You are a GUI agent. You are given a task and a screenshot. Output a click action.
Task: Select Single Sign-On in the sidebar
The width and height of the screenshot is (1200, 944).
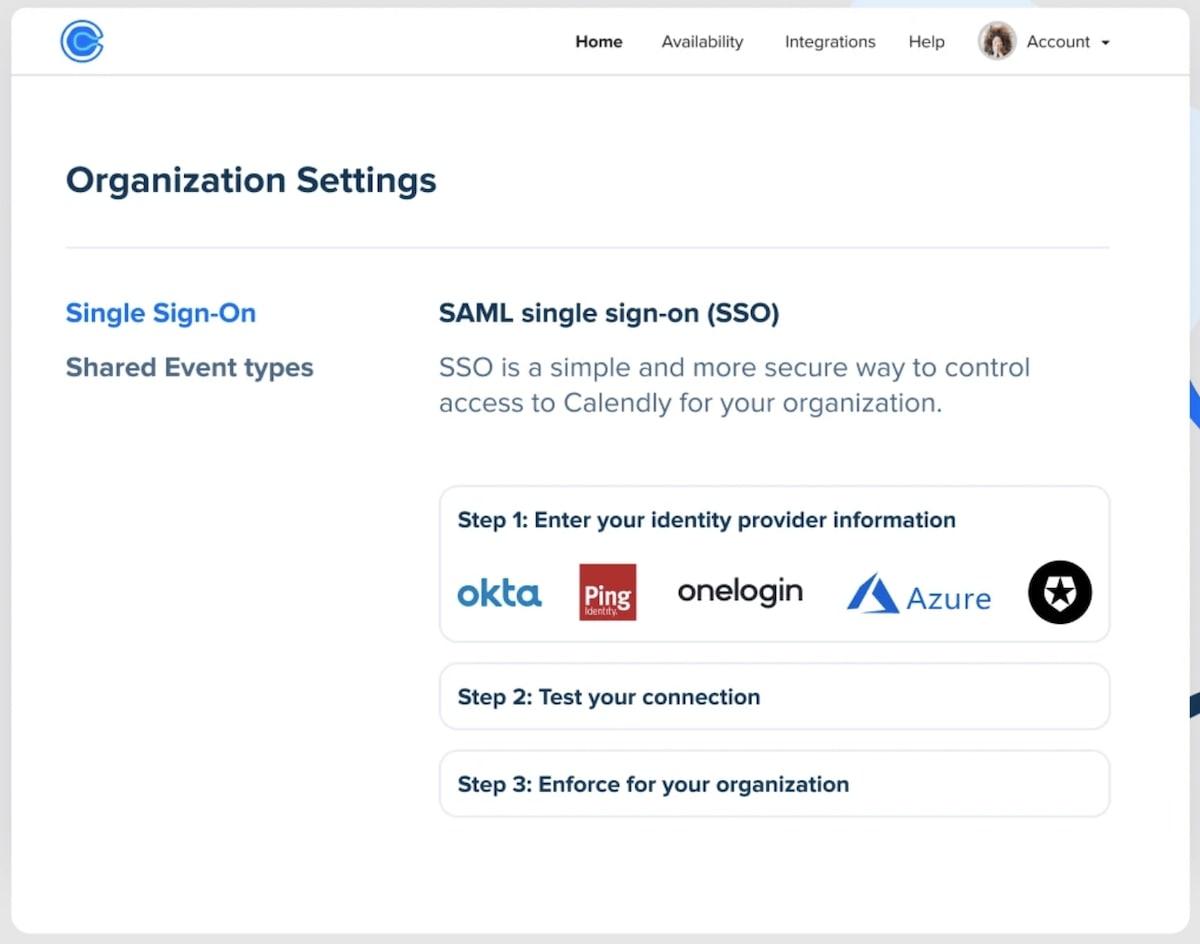161,313
